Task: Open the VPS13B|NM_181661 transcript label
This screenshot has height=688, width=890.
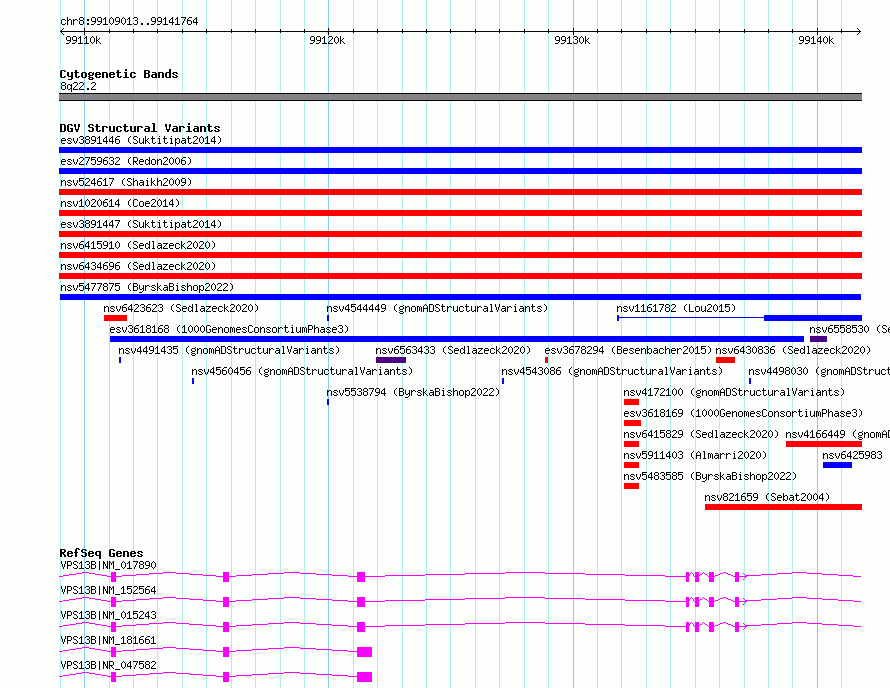Action: [108, 640]
